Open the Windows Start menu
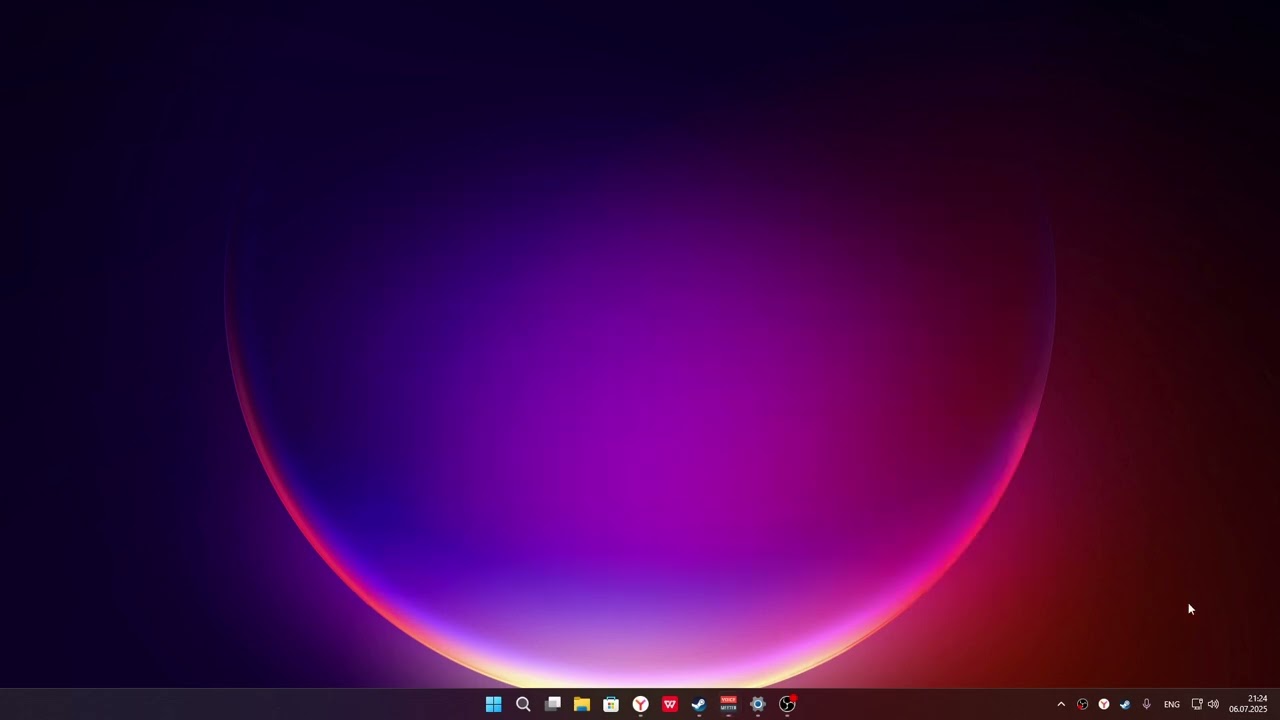 click(x=493, y=704)
